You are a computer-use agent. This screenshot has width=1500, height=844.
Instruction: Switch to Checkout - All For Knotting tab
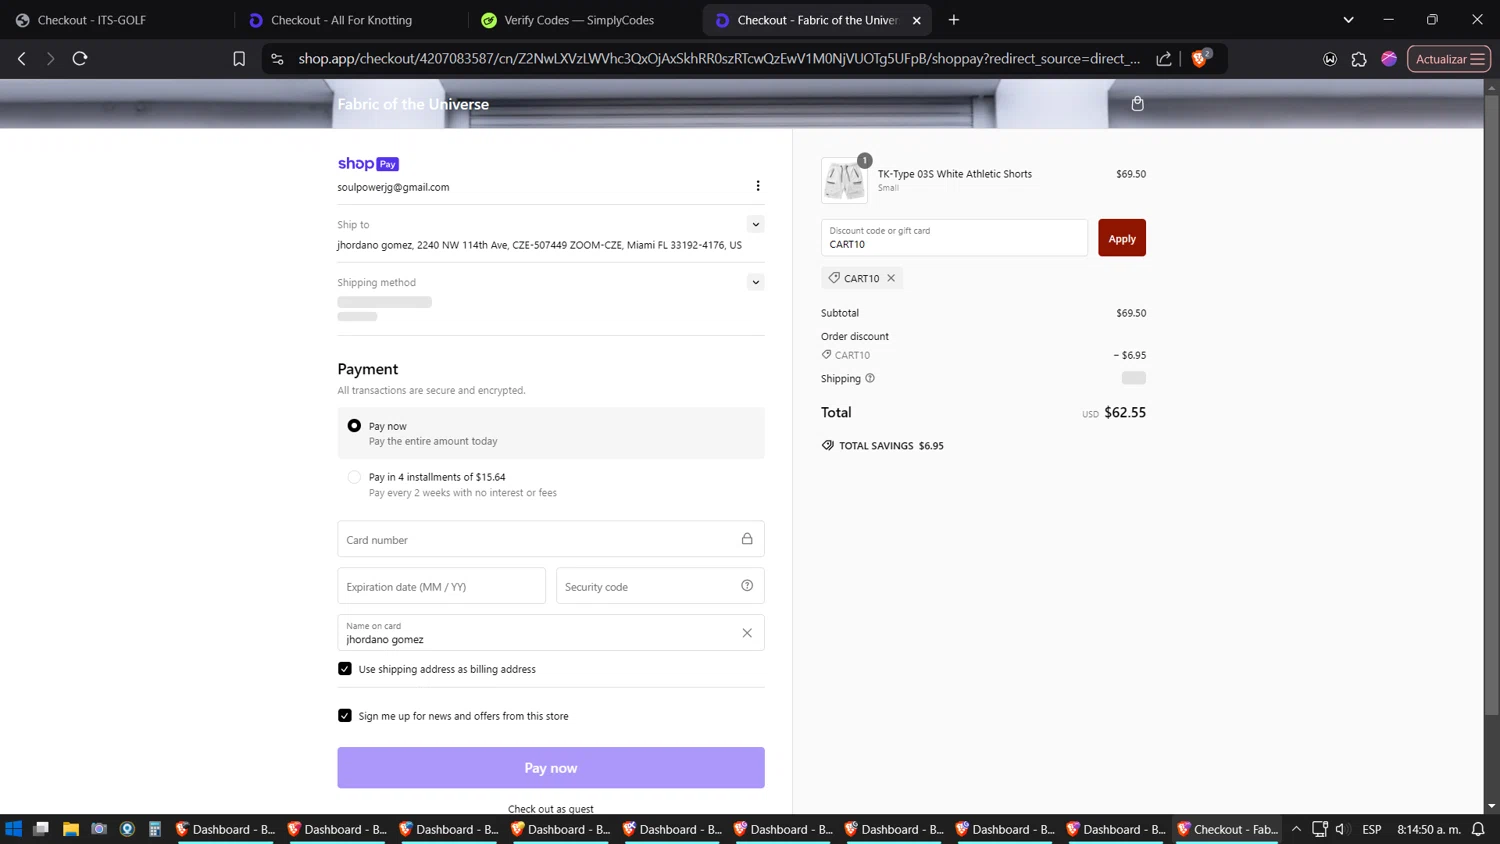350,20
